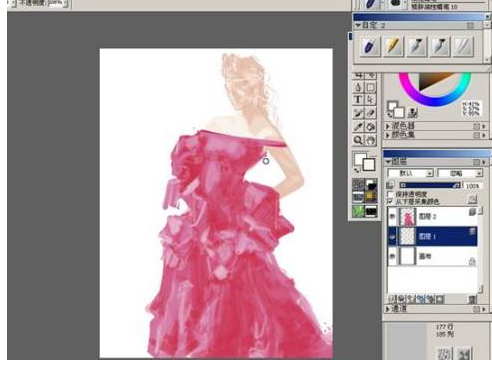
Task: Hide layer 图层 1 using its eye icon
Action: pos(393,236)
